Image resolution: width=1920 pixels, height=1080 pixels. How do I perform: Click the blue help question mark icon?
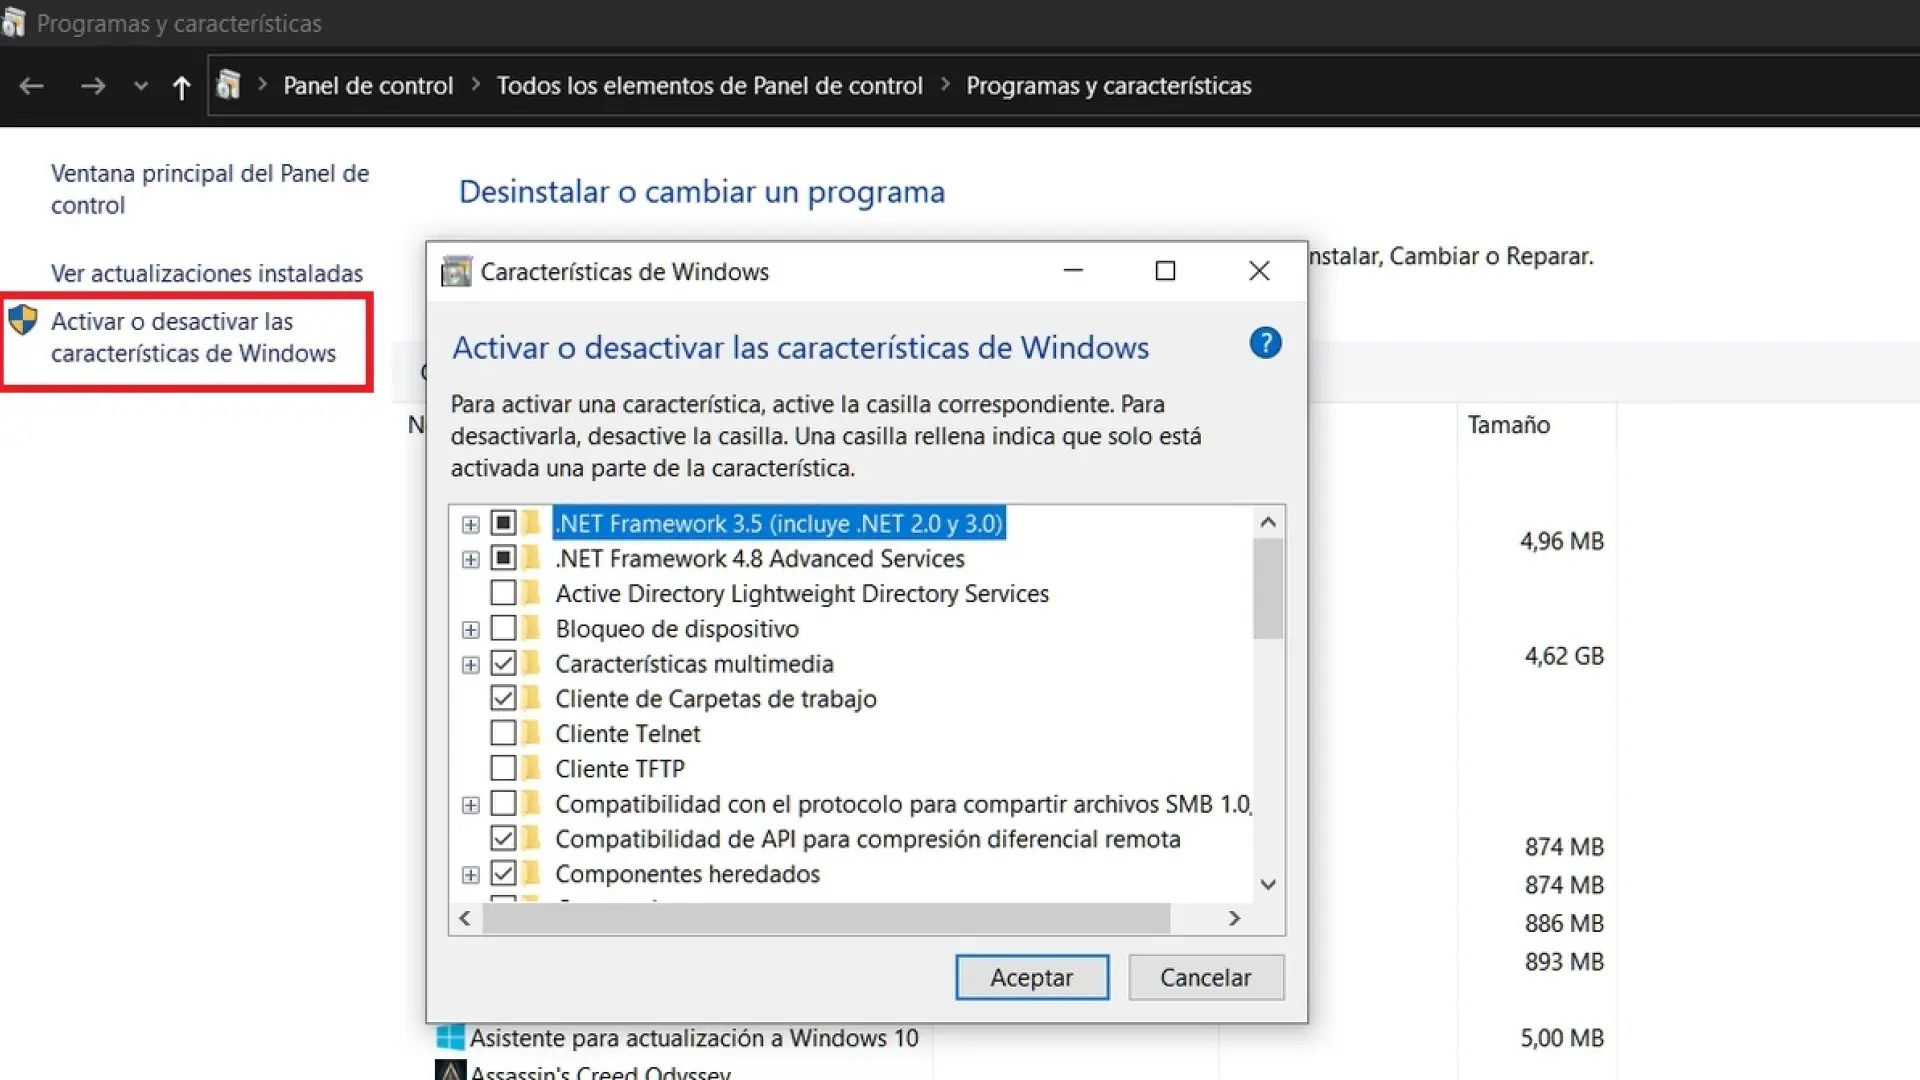click(x=1265, y=344)
